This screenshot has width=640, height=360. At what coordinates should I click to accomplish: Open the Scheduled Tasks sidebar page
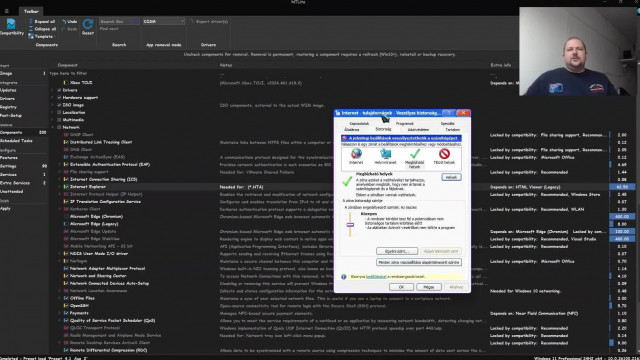(16, 140)
